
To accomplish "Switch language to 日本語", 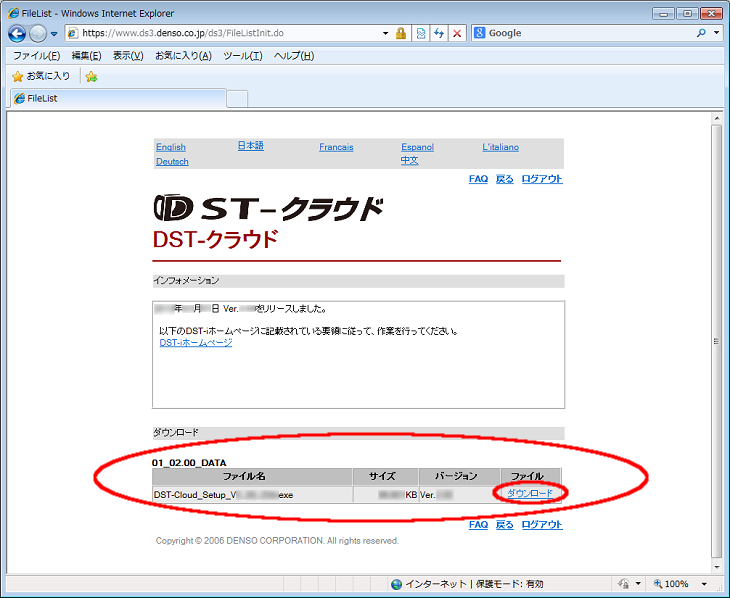I will [250, 146].
